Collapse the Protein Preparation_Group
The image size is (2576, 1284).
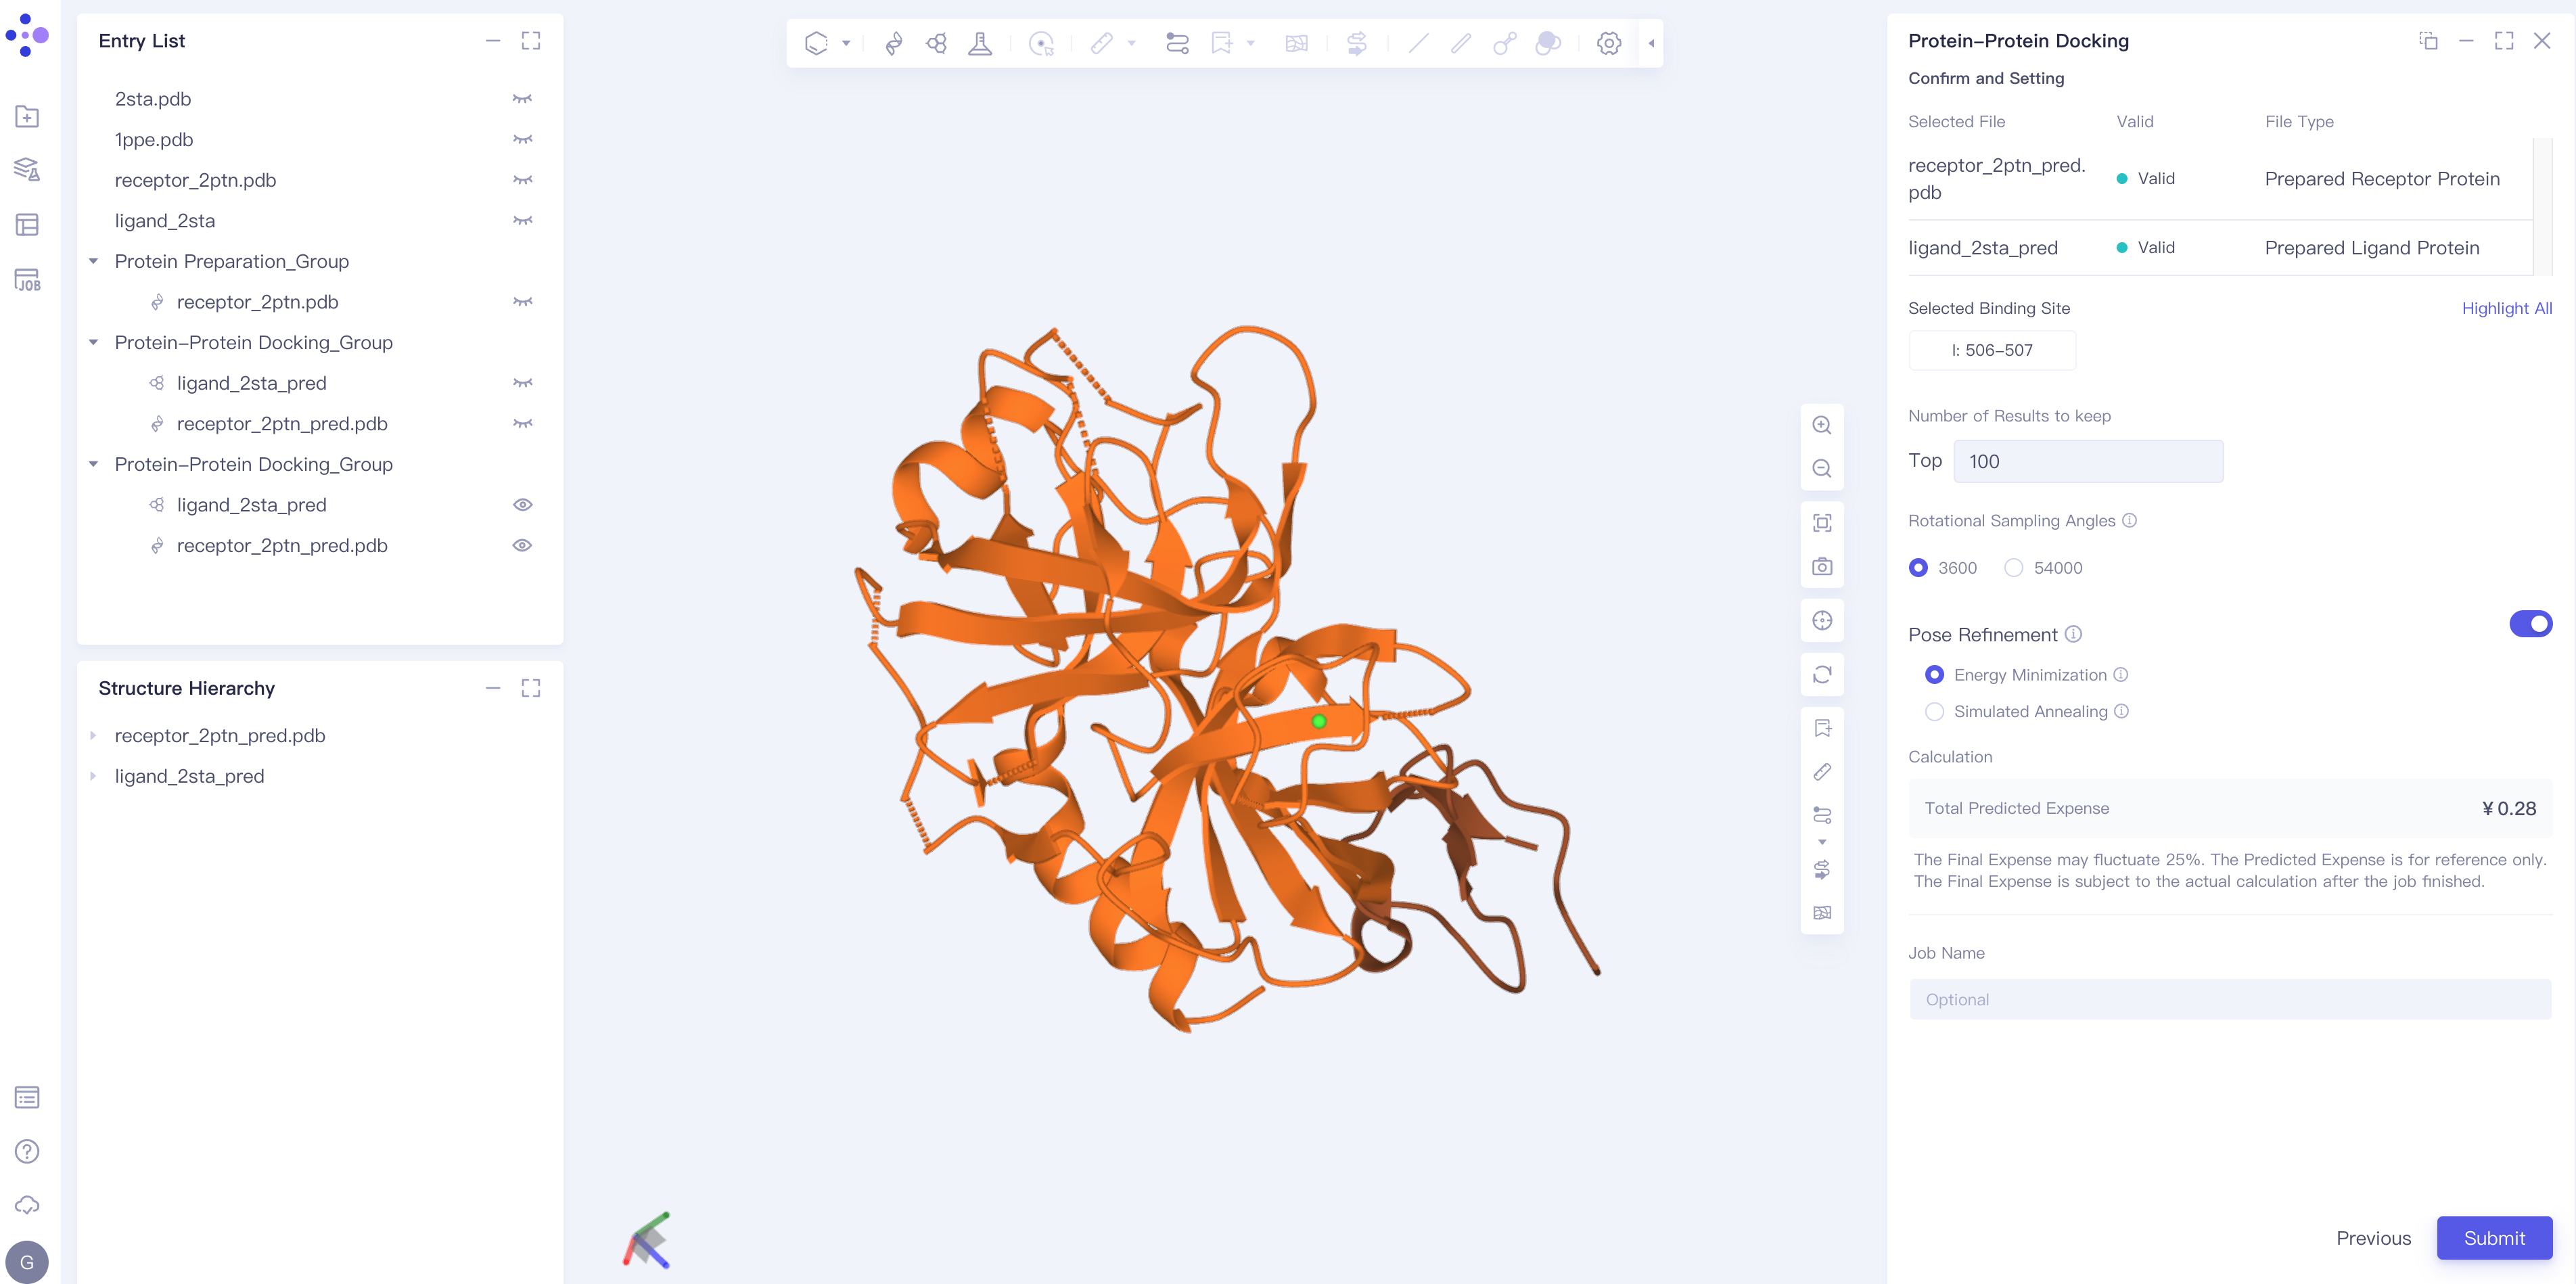[x=94, y=262]
